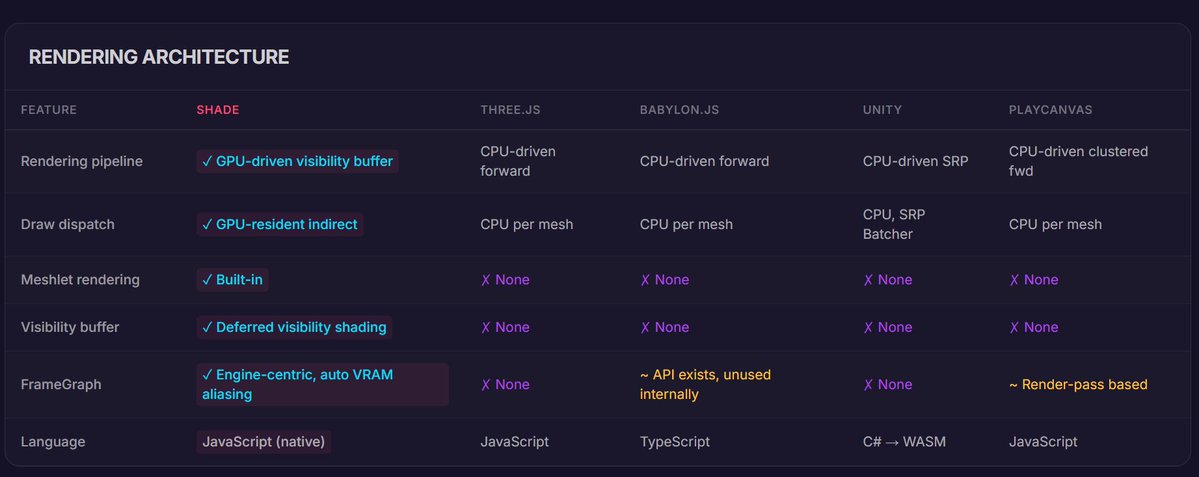
Task: Select the THREE.JS column header
Action: [510, 110]
